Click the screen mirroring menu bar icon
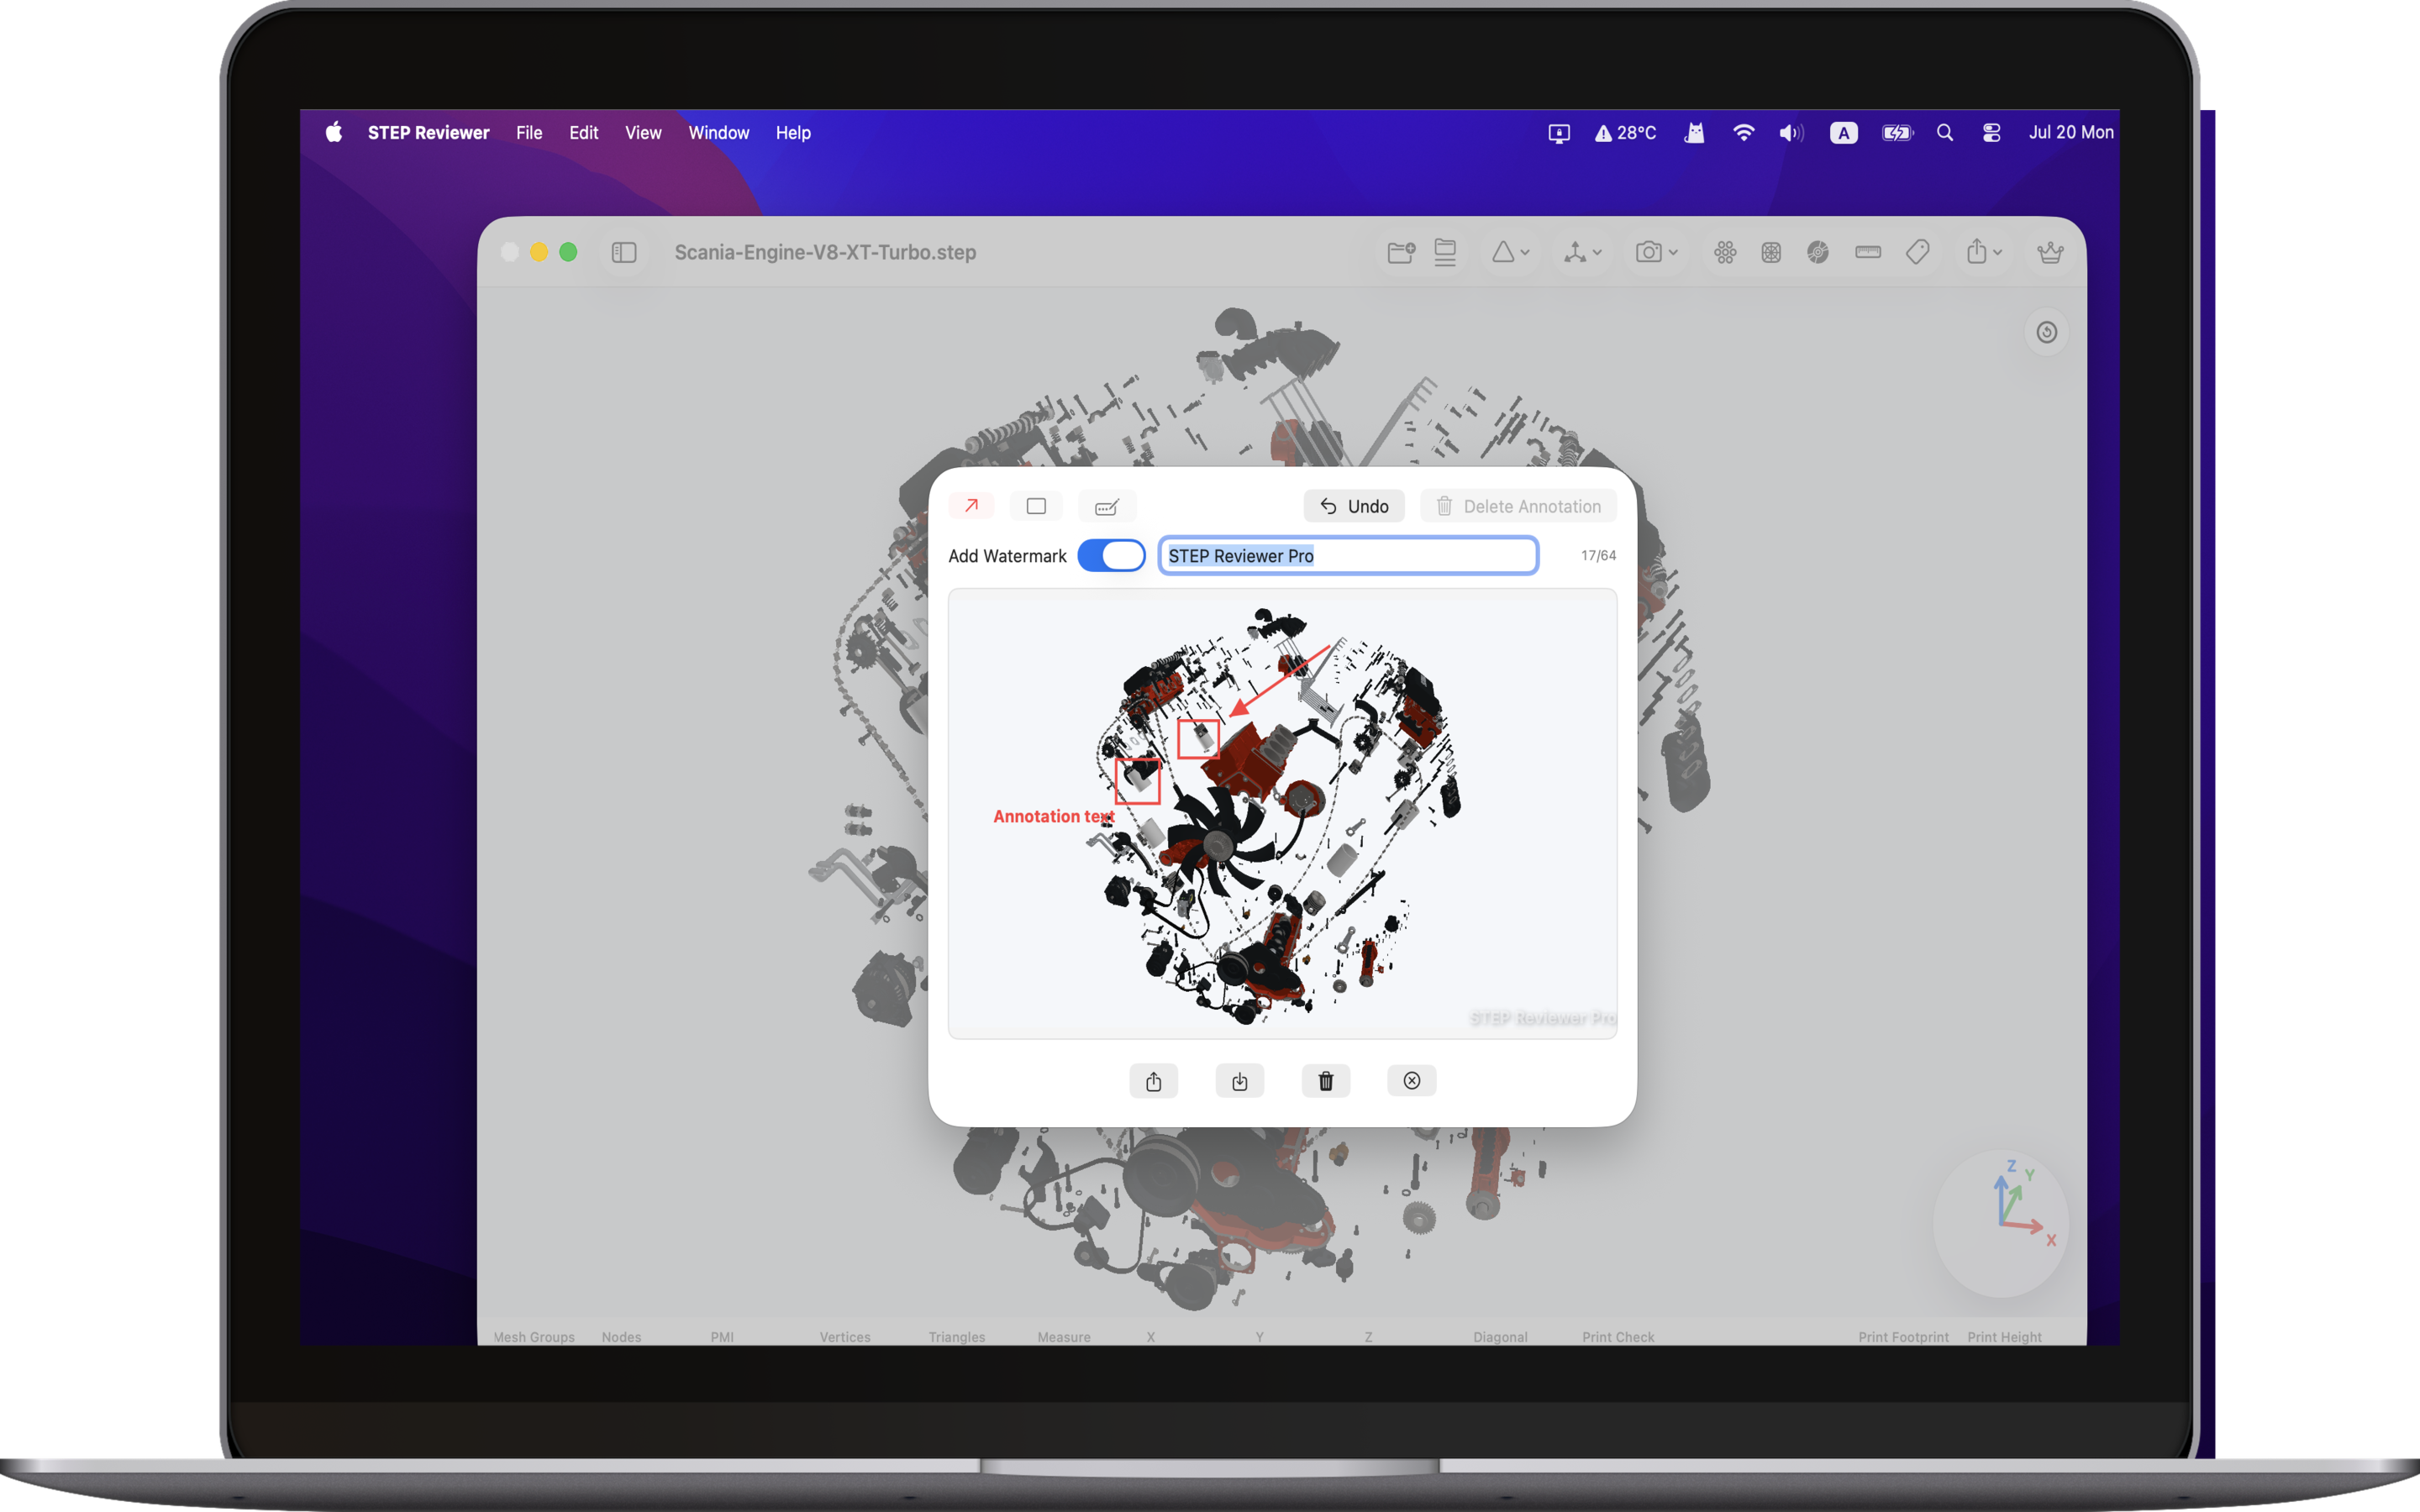The image size is (2420, 1512). pos(1558,132)
